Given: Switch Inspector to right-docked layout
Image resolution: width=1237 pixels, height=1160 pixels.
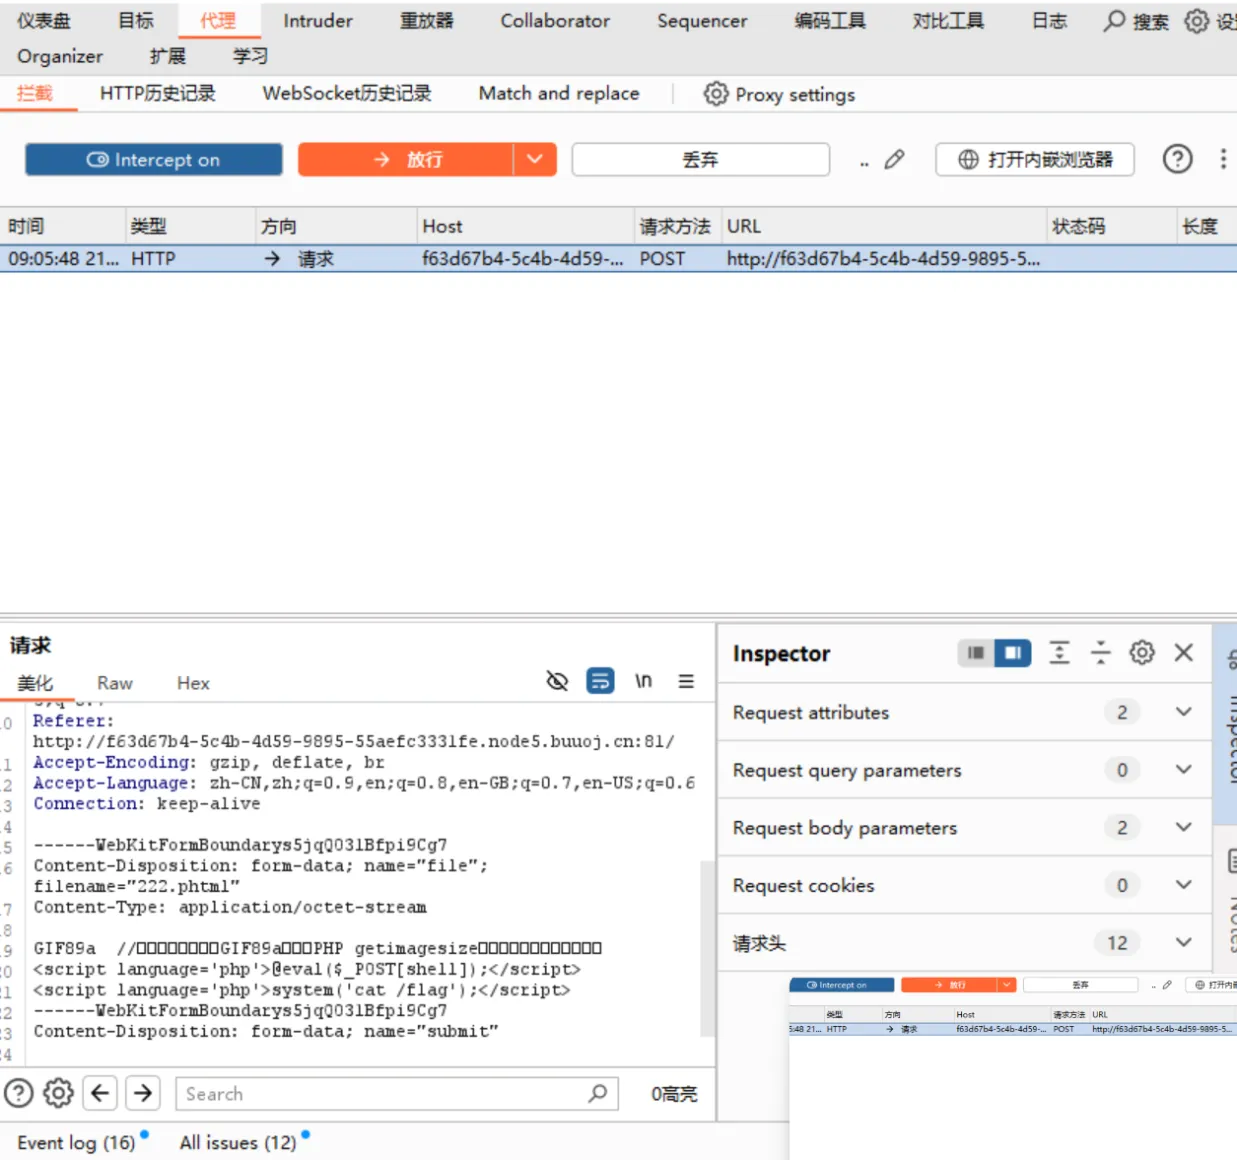Looking at the screenshot, I should [1013, 653].
